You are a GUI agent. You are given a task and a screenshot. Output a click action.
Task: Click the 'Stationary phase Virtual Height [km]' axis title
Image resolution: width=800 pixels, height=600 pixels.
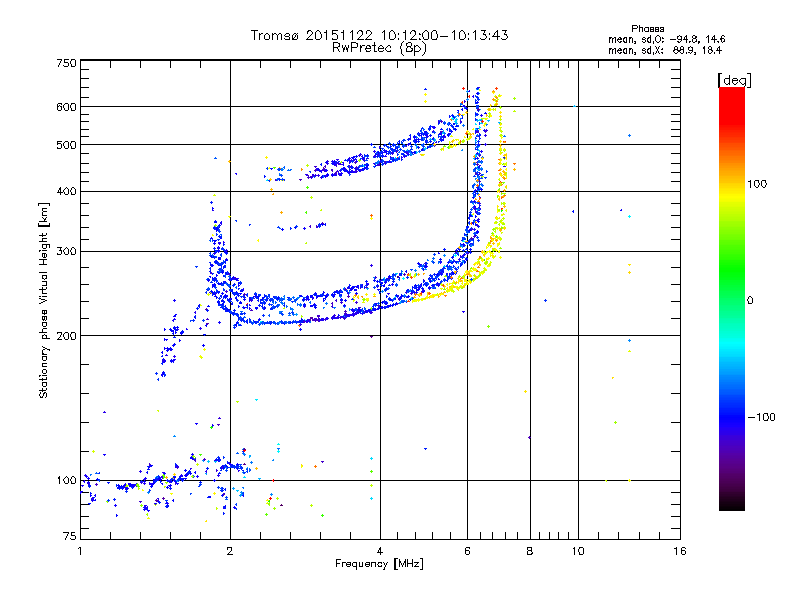[44, 300]
